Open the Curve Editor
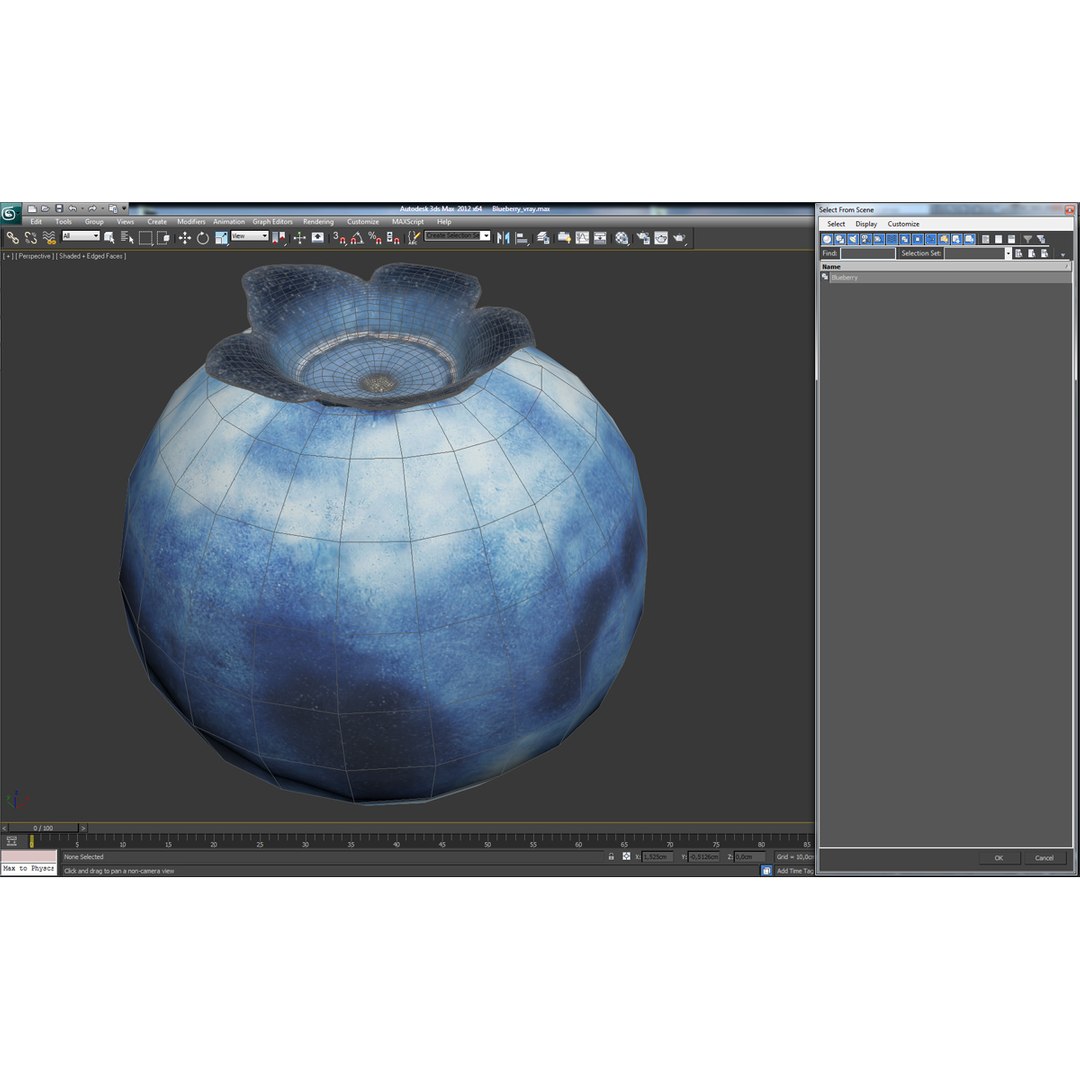The image size is (1080, 1080). (582, 238)
